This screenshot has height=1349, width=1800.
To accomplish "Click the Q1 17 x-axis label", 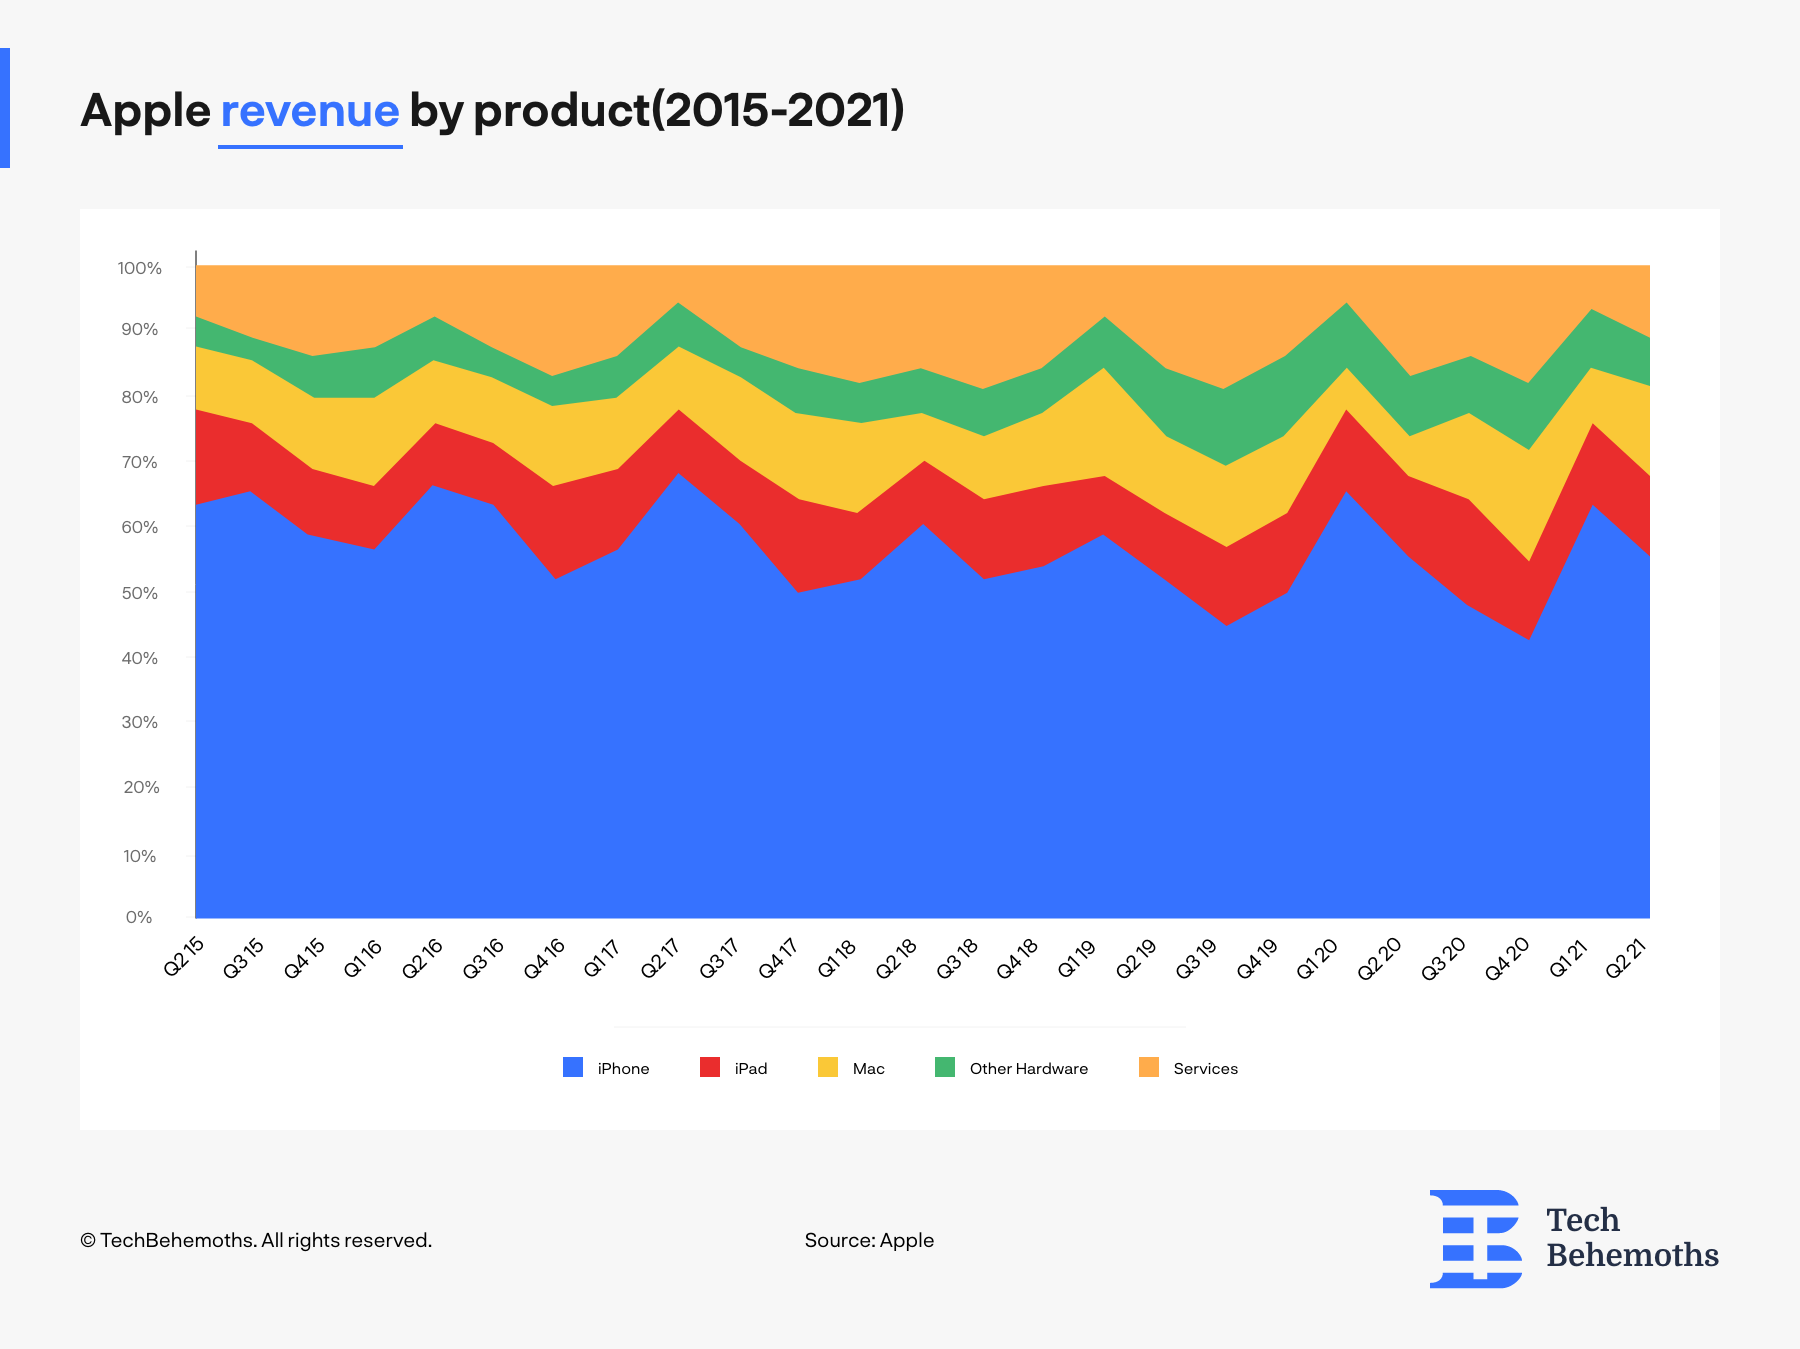I will 603,957.
